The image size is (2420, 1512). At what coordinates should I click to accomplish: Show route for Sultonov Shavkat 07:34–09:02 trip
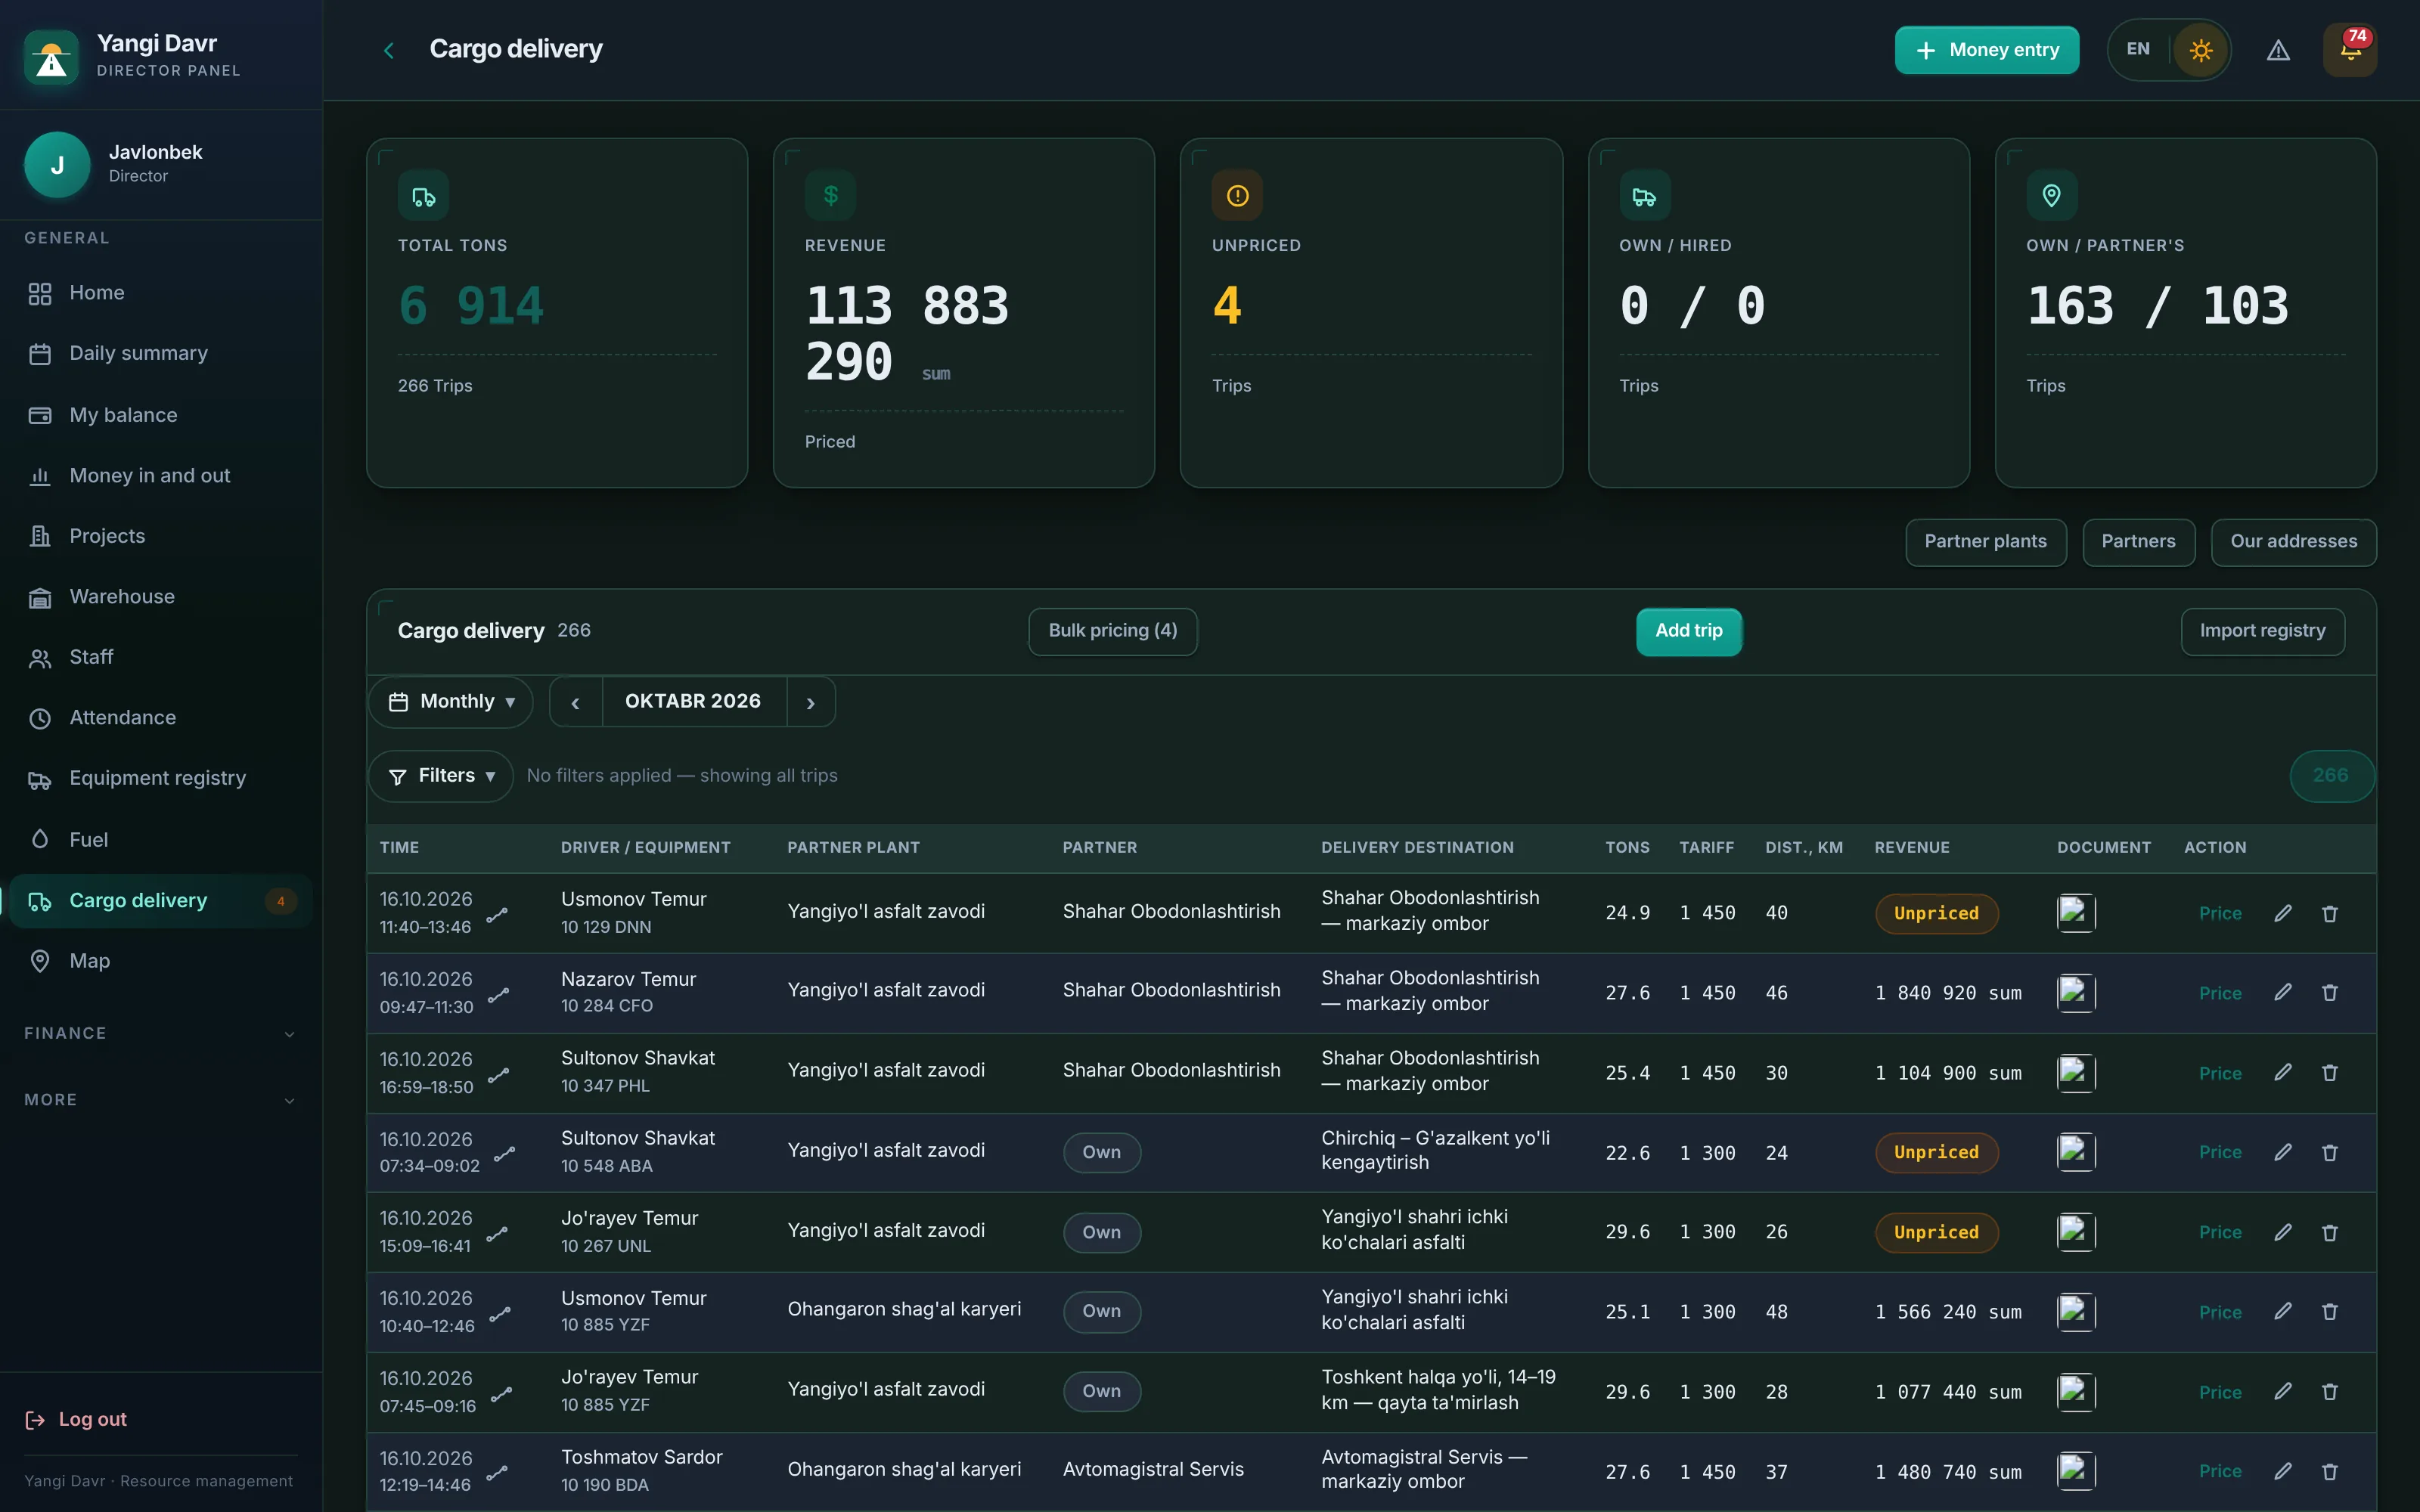504,1154
